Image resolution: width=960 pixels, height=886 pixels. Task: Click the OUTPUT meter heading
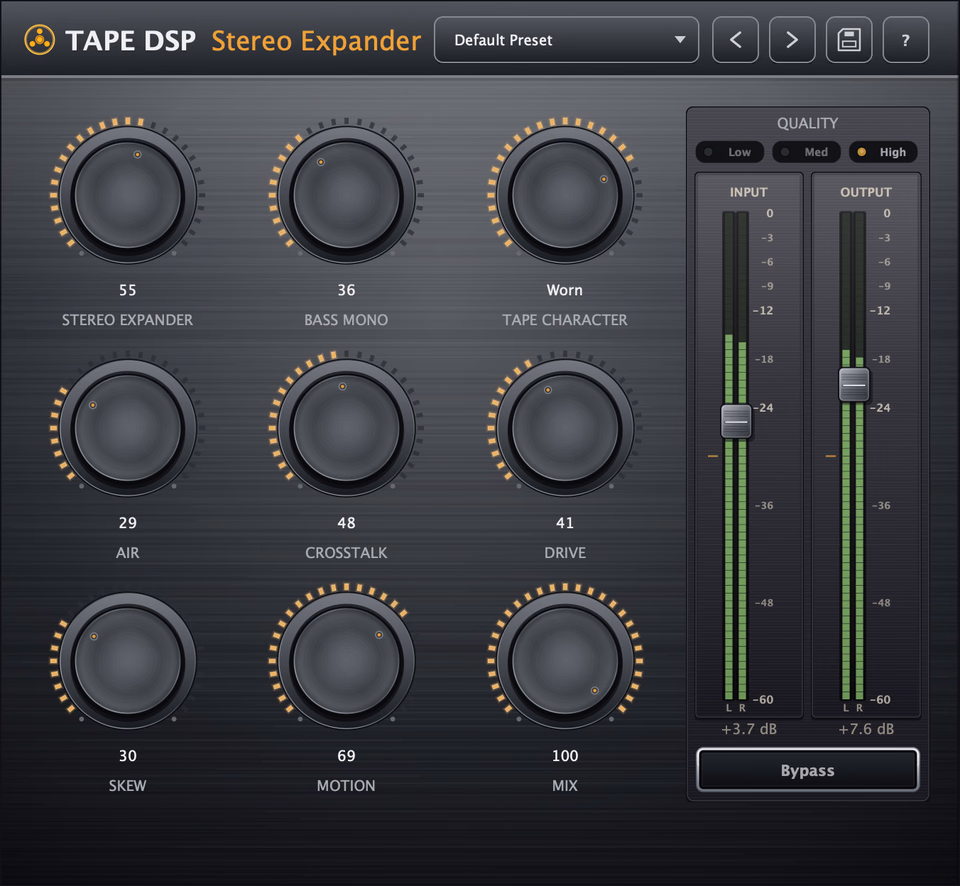(866, 192)
